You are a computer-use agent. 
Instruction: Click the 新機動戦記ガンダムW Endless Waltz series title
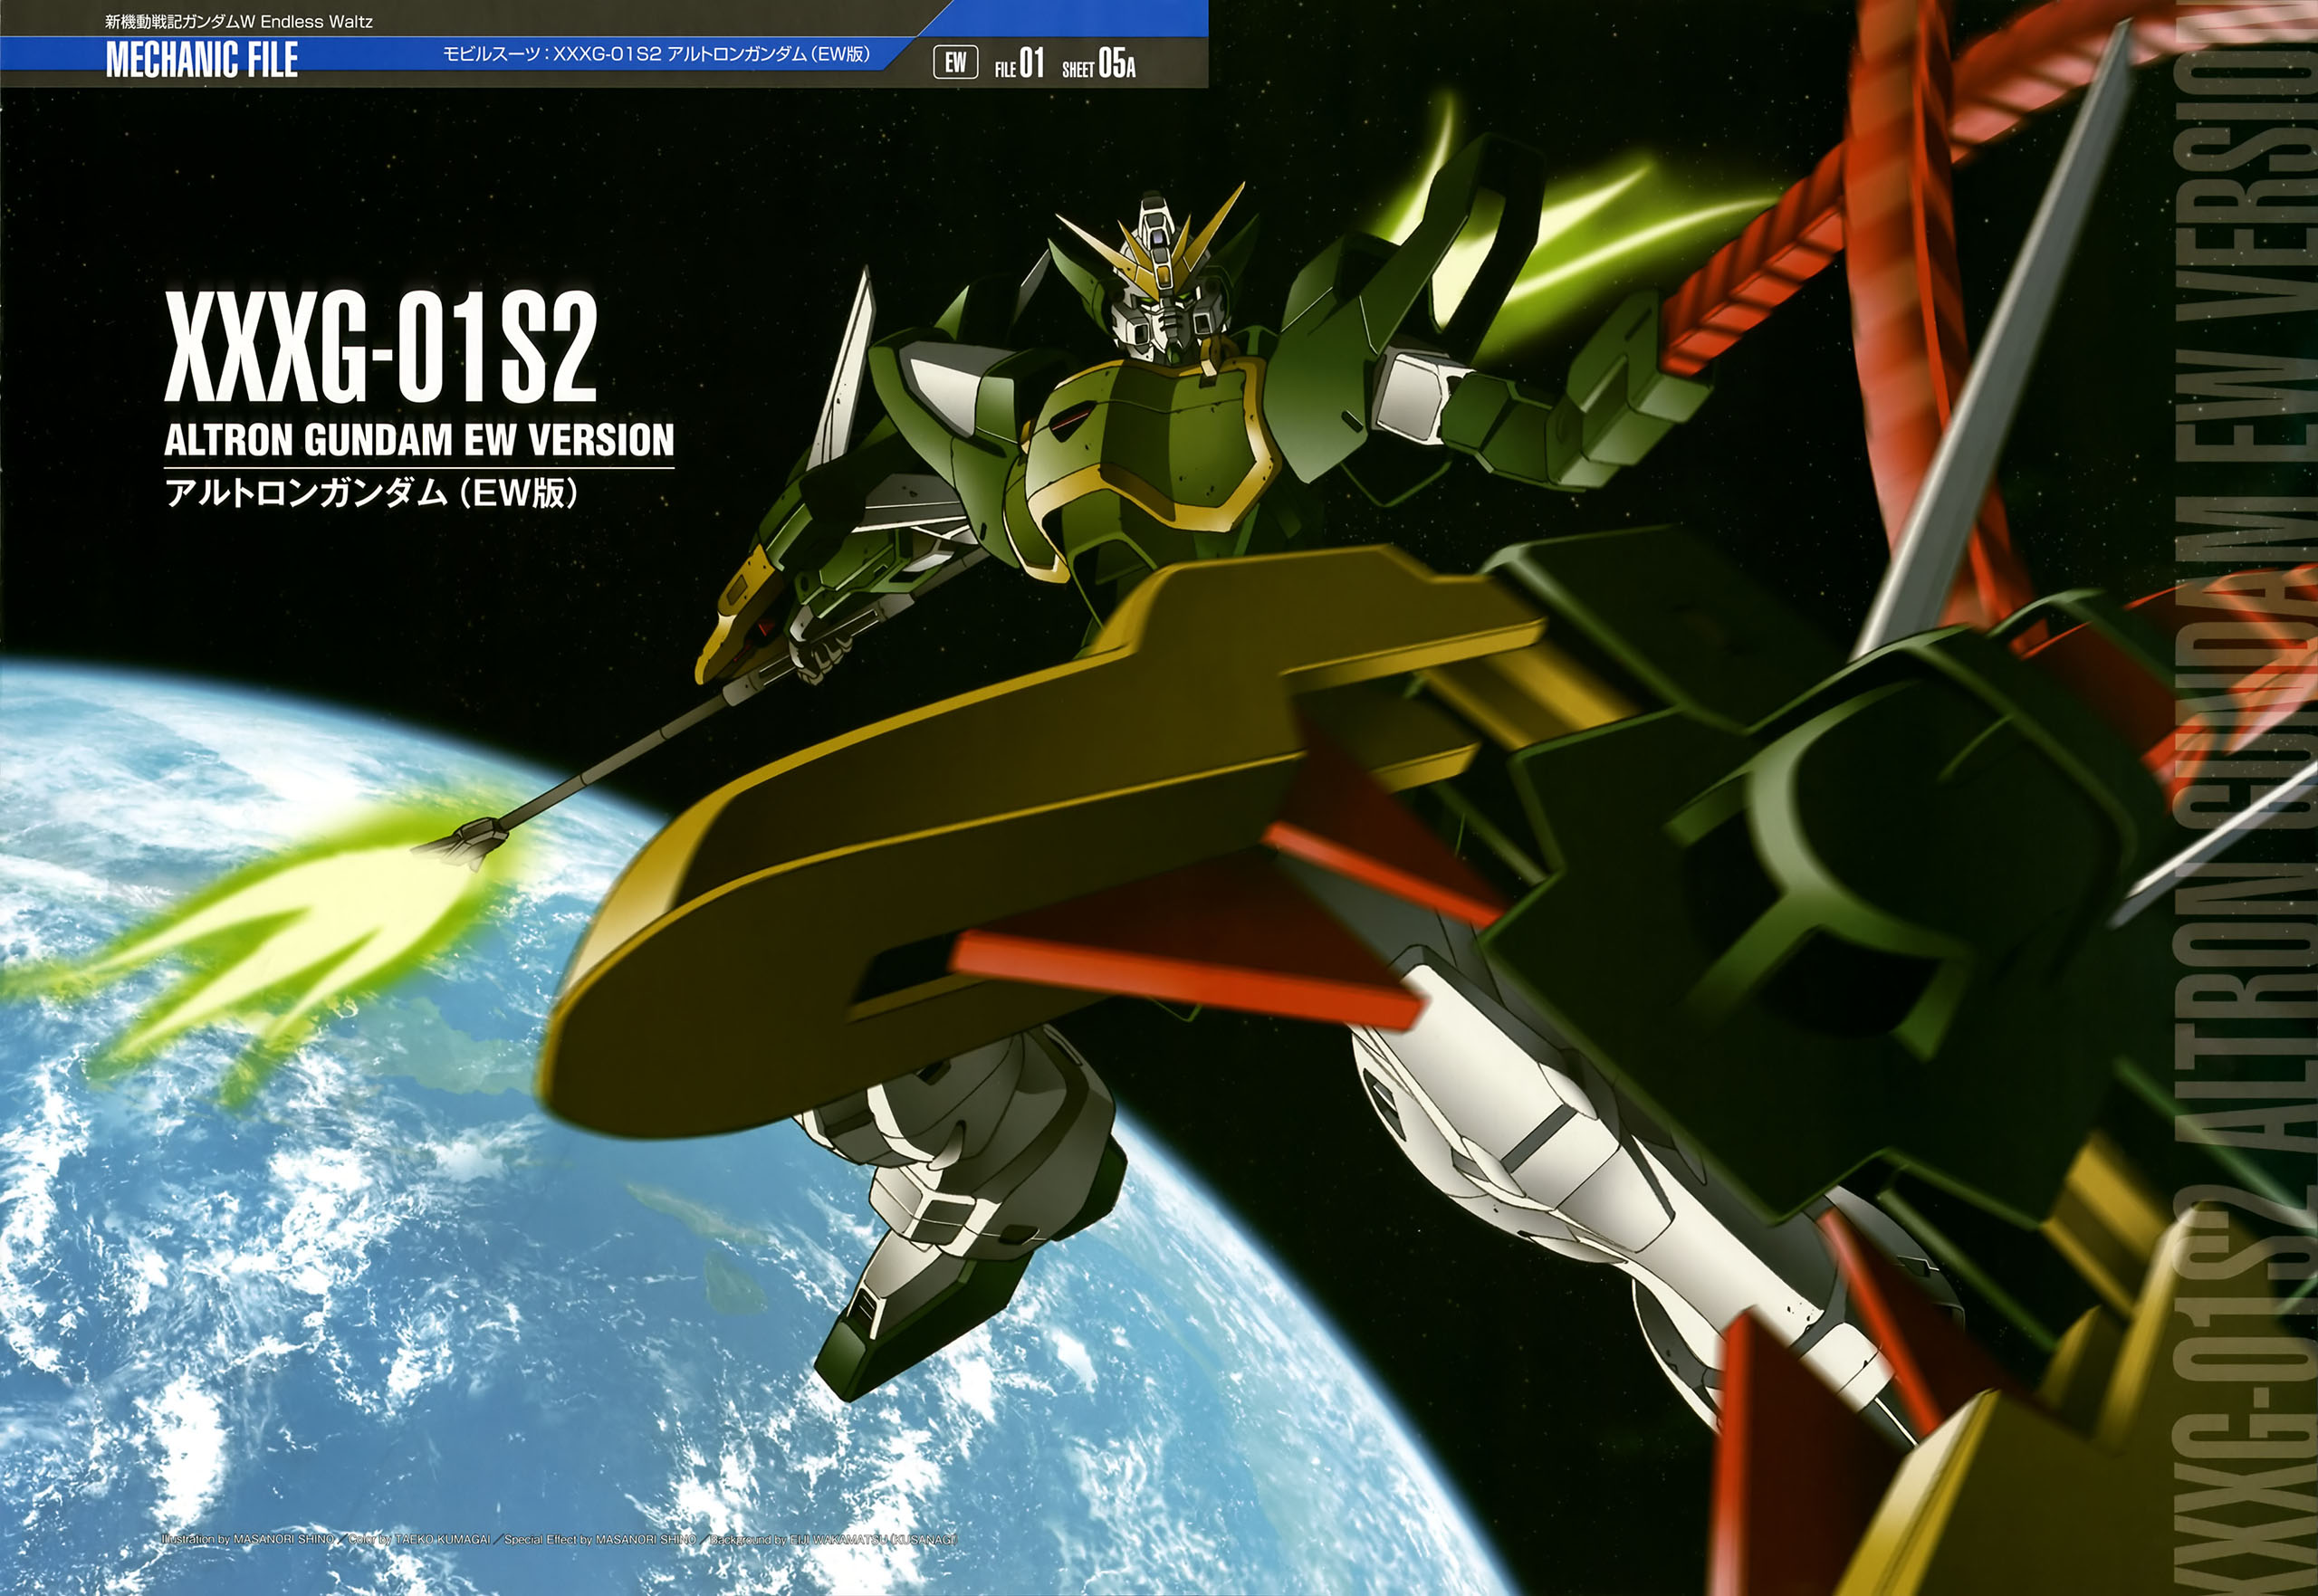(239, 21)
